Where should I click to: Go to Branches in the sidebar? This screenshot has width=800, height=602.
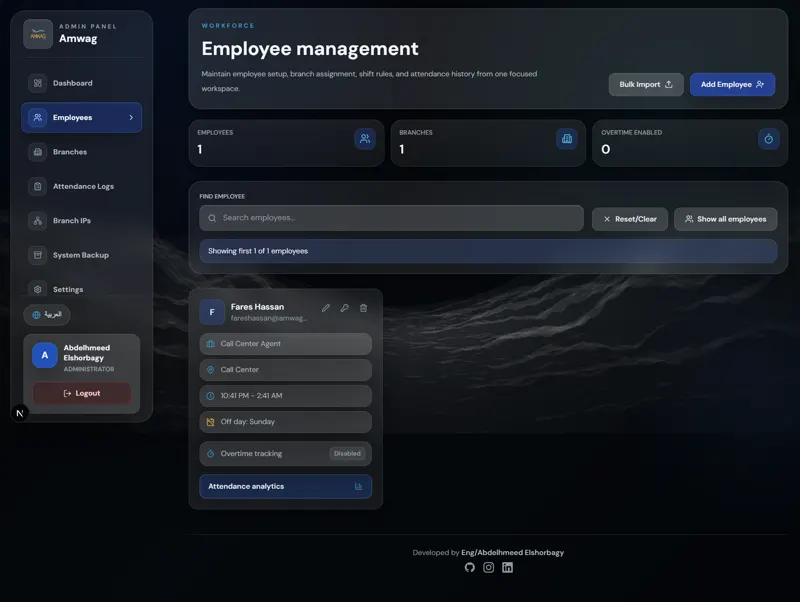[x=81, y=152]
